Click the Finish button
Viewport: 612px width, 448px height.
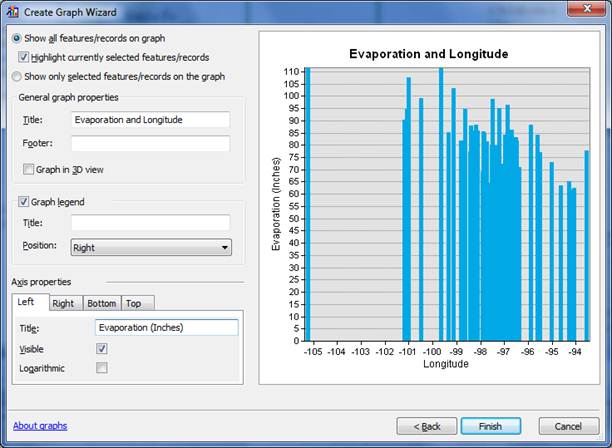tap(490, 426)
